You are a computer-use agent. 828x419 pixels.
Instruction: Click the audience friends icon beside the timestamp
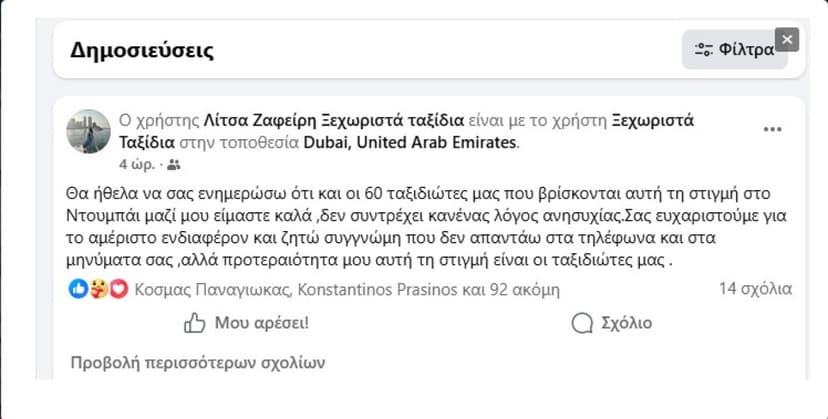tap(174, 163)
